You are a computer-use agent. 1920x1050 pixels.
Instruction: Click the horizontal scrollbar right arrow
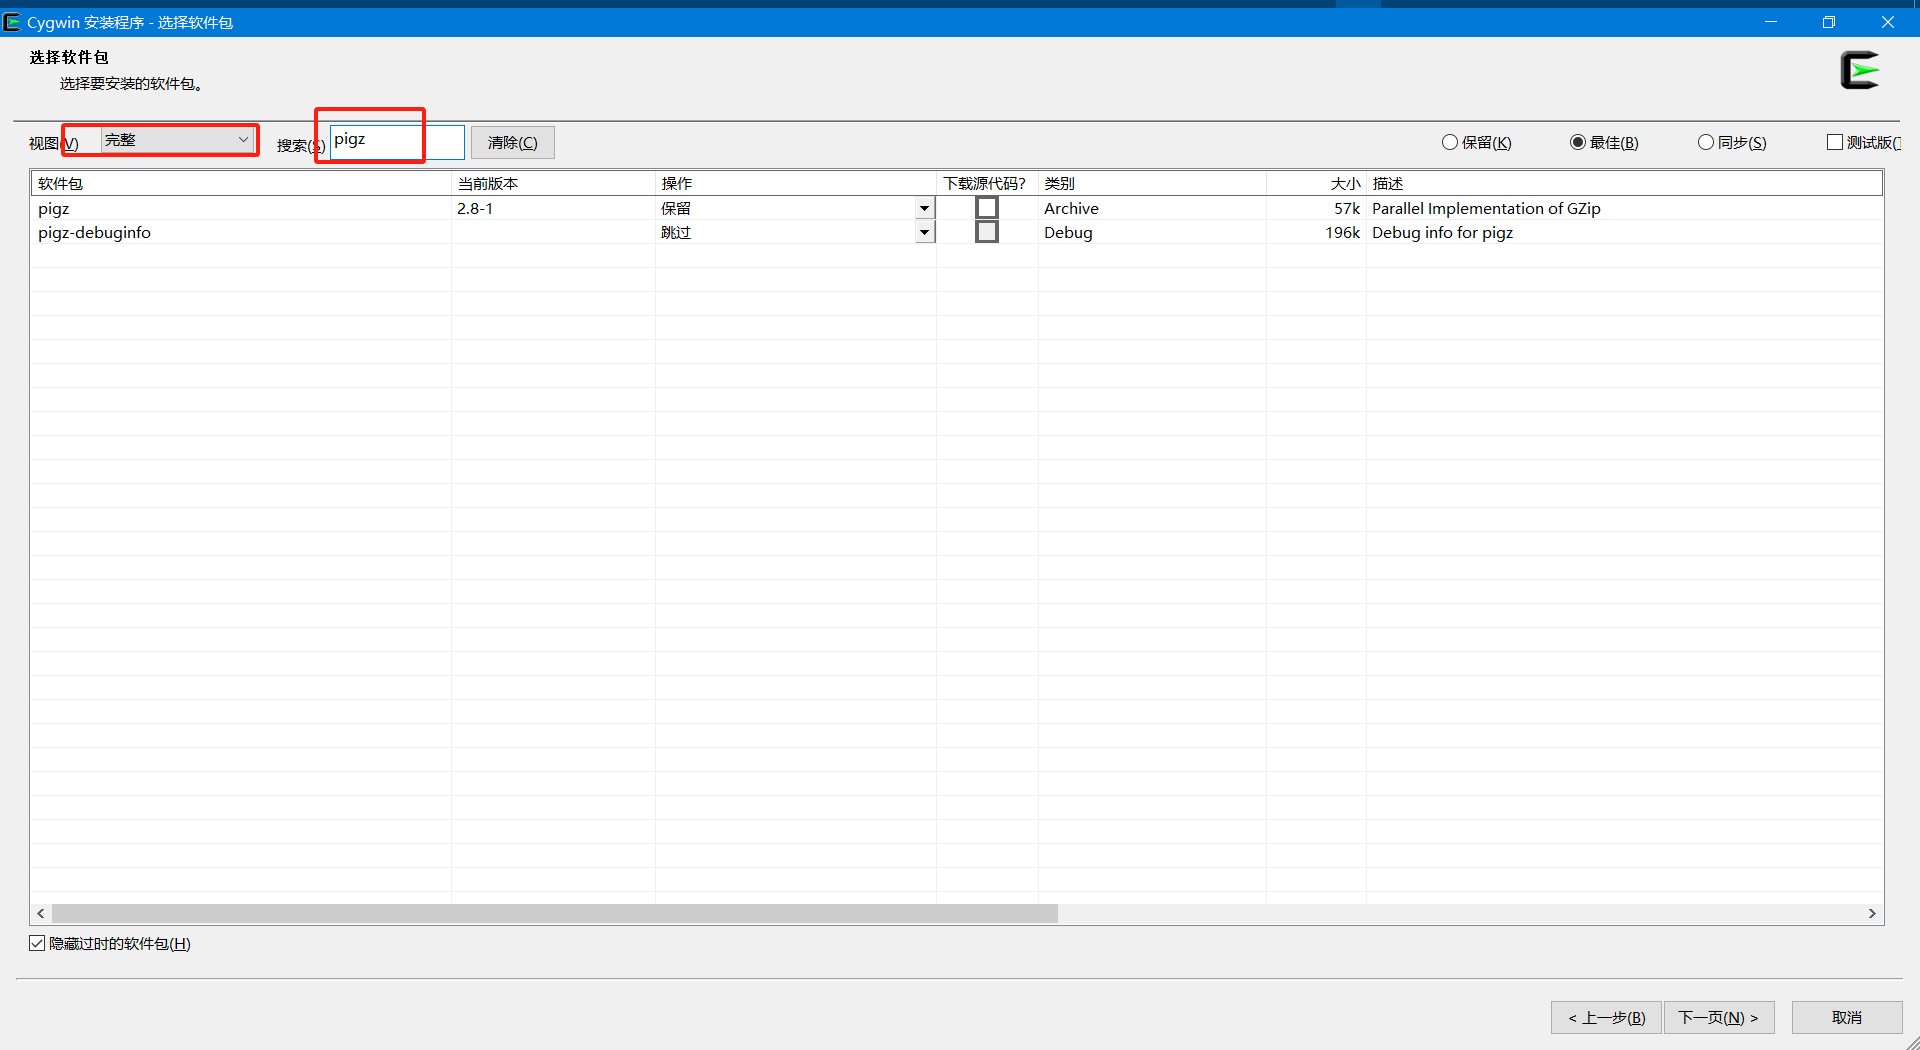pyautogui.click(x=1872, y=913)
